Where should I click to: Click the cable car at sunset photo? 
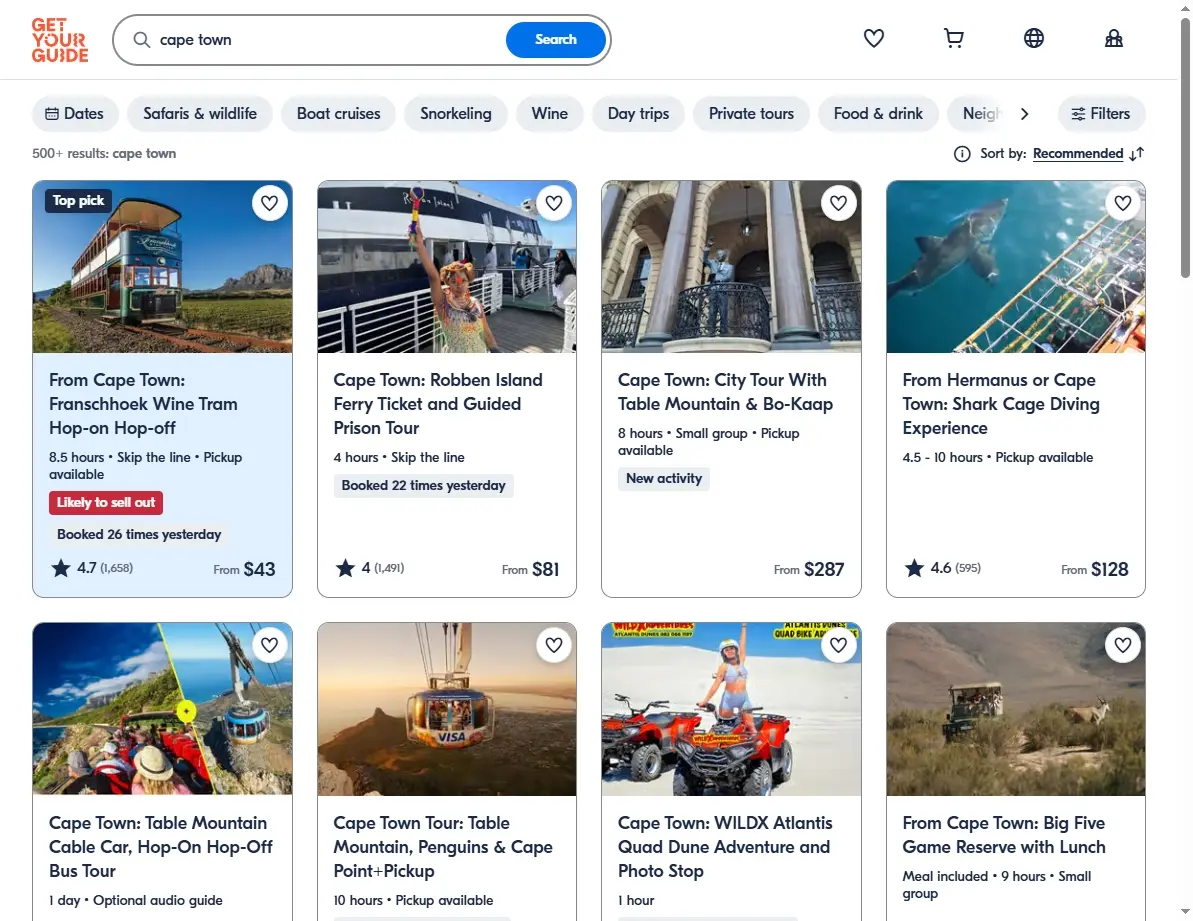pos(447,710)
